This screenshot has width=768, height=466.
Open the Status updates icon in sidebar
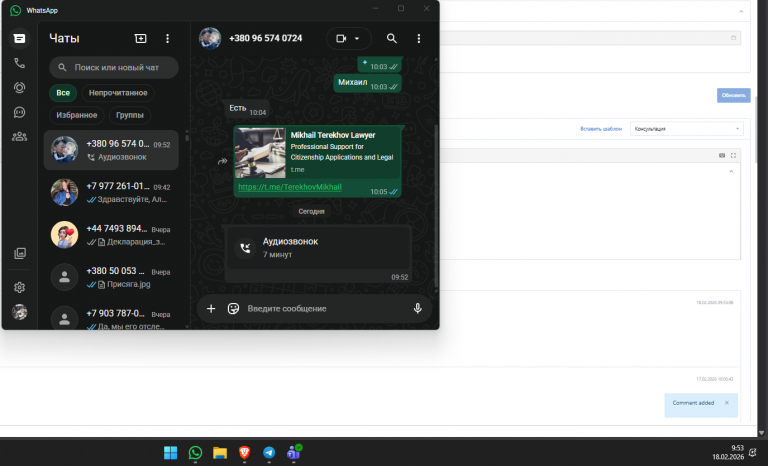point(19,88)
